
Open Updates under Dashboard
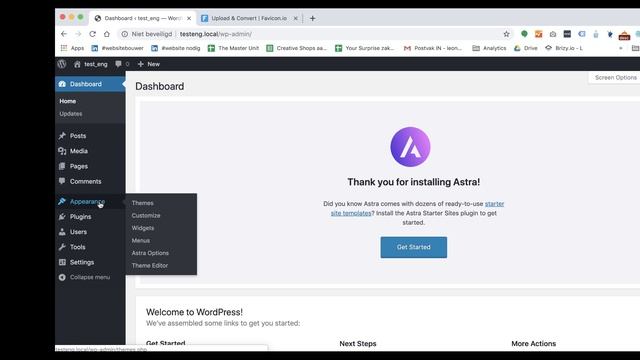point(71,114)
